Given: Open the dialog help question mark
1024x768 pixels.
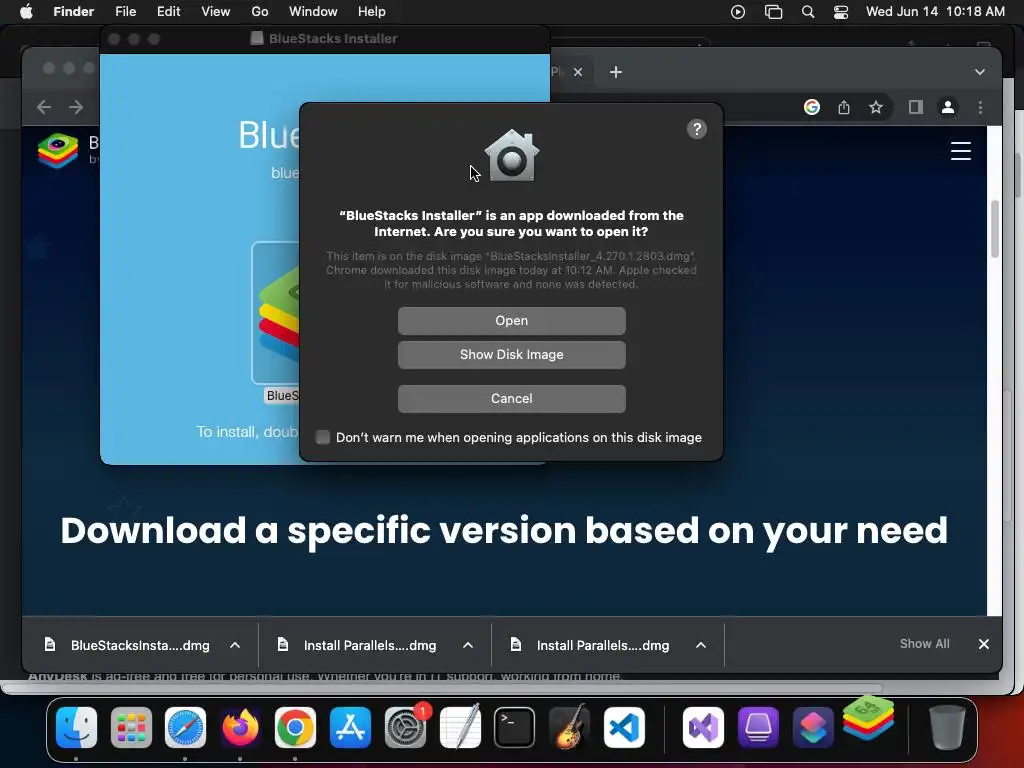Looking at the screenshot, I should point(697,129).
